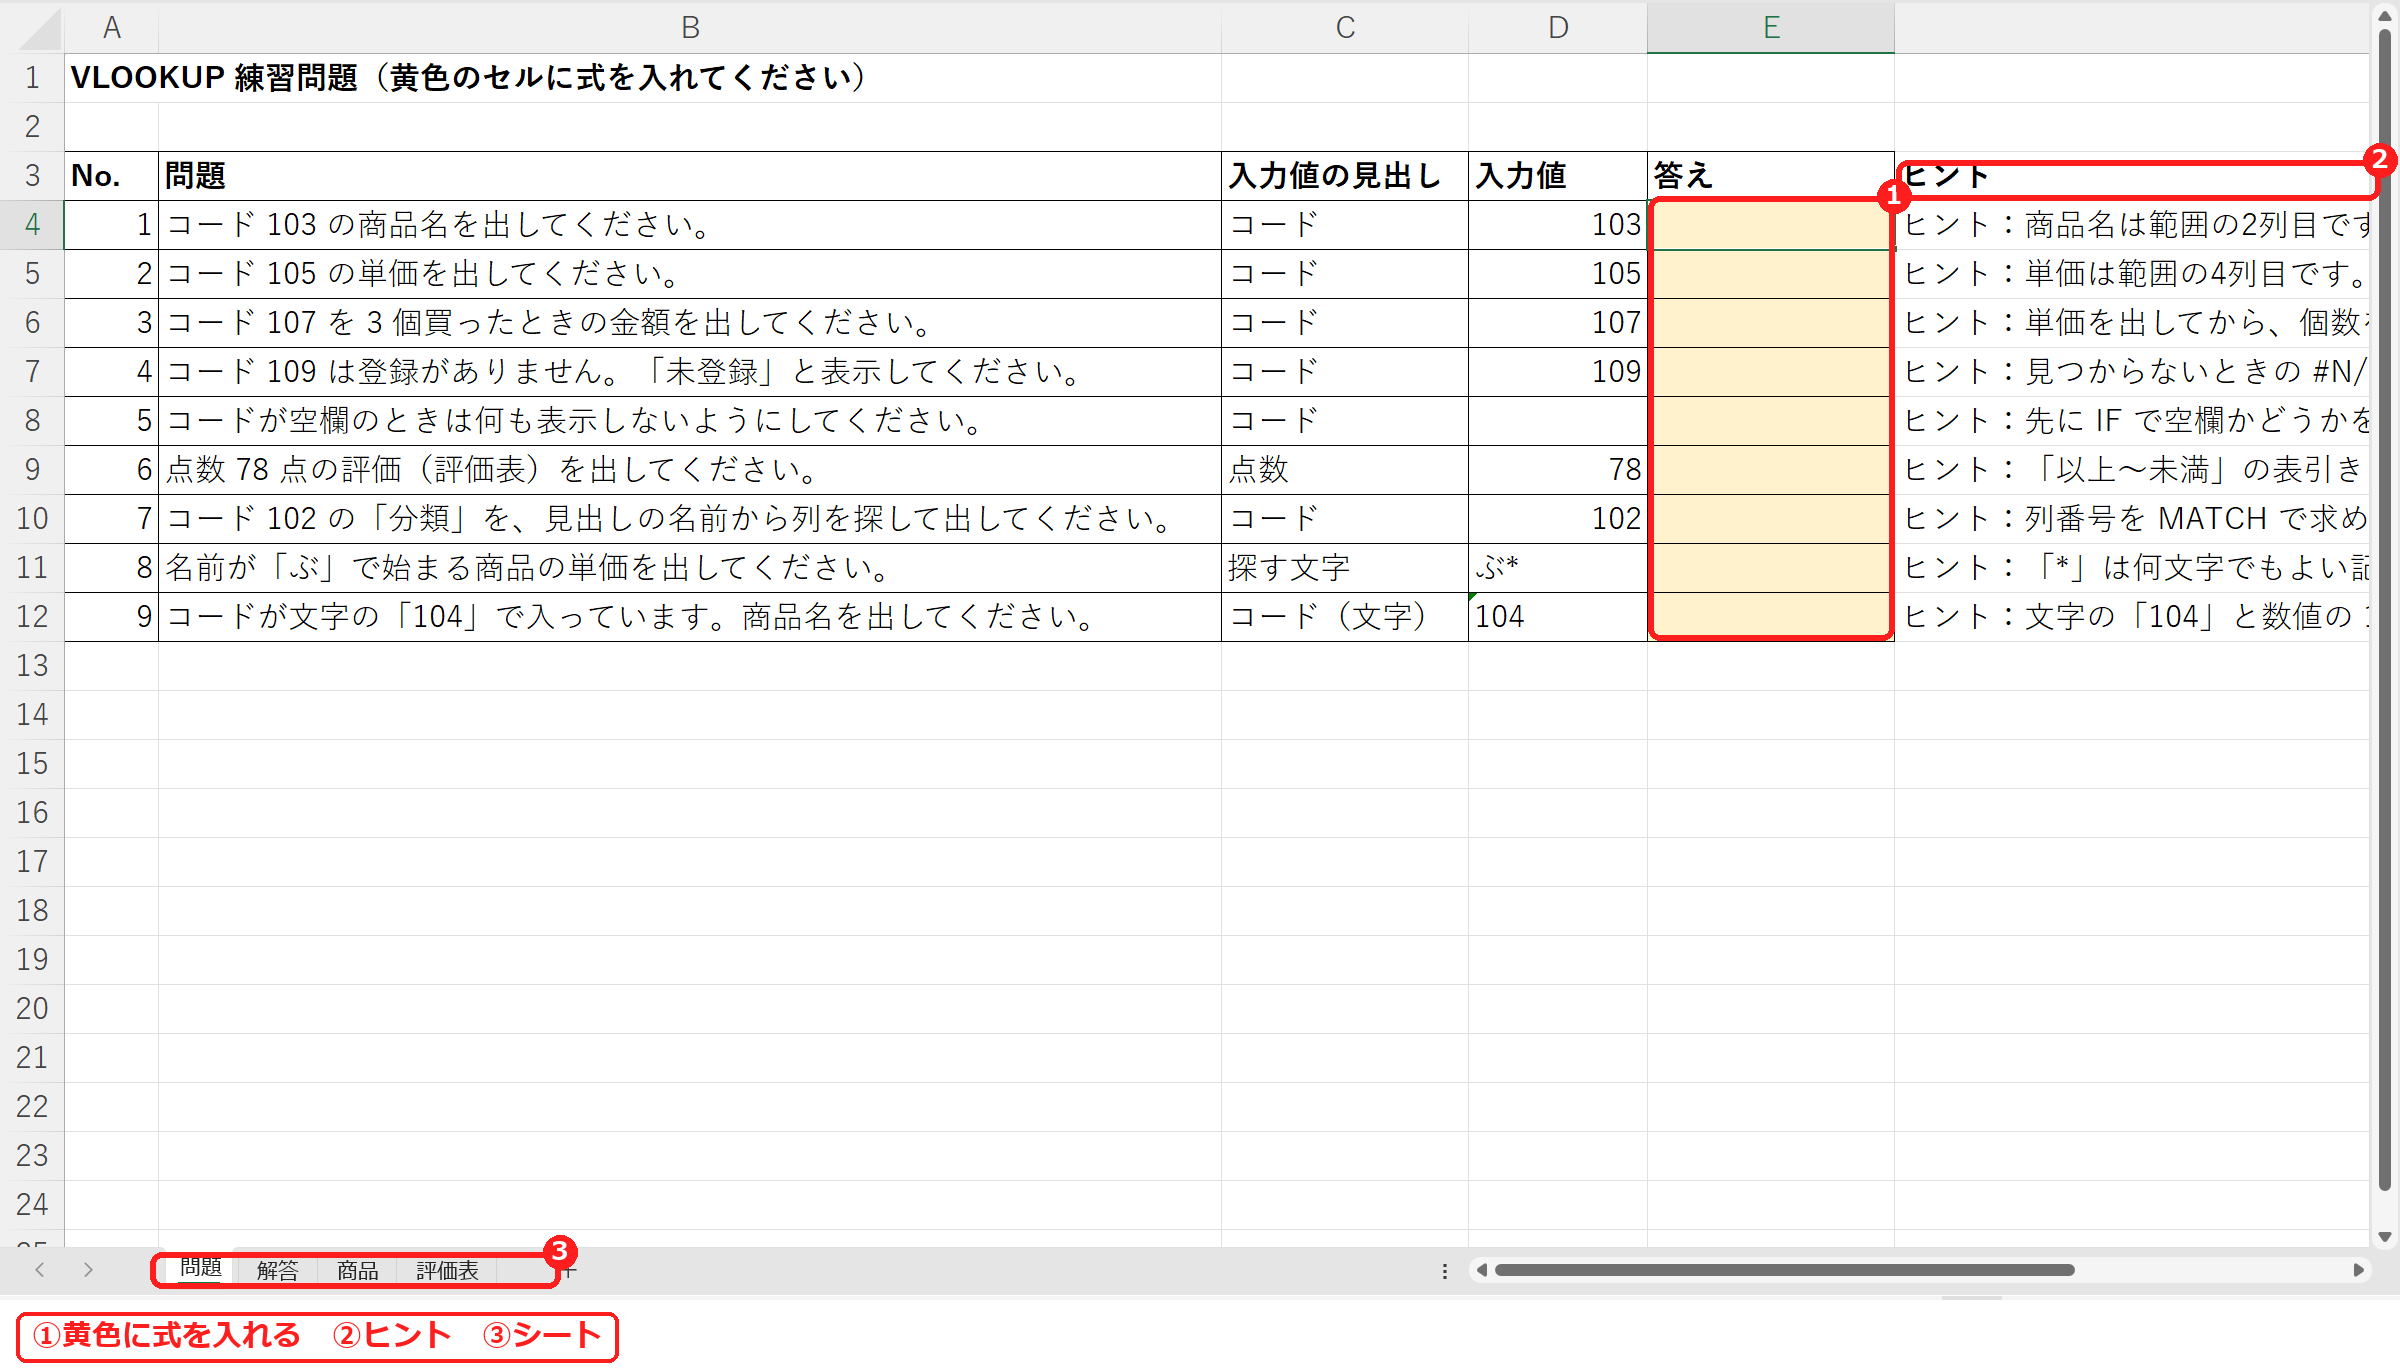Click the horizontal scrollbar right arrow
2400x1370 pixels.
pyautogui.click(x=2358, y=1270)
